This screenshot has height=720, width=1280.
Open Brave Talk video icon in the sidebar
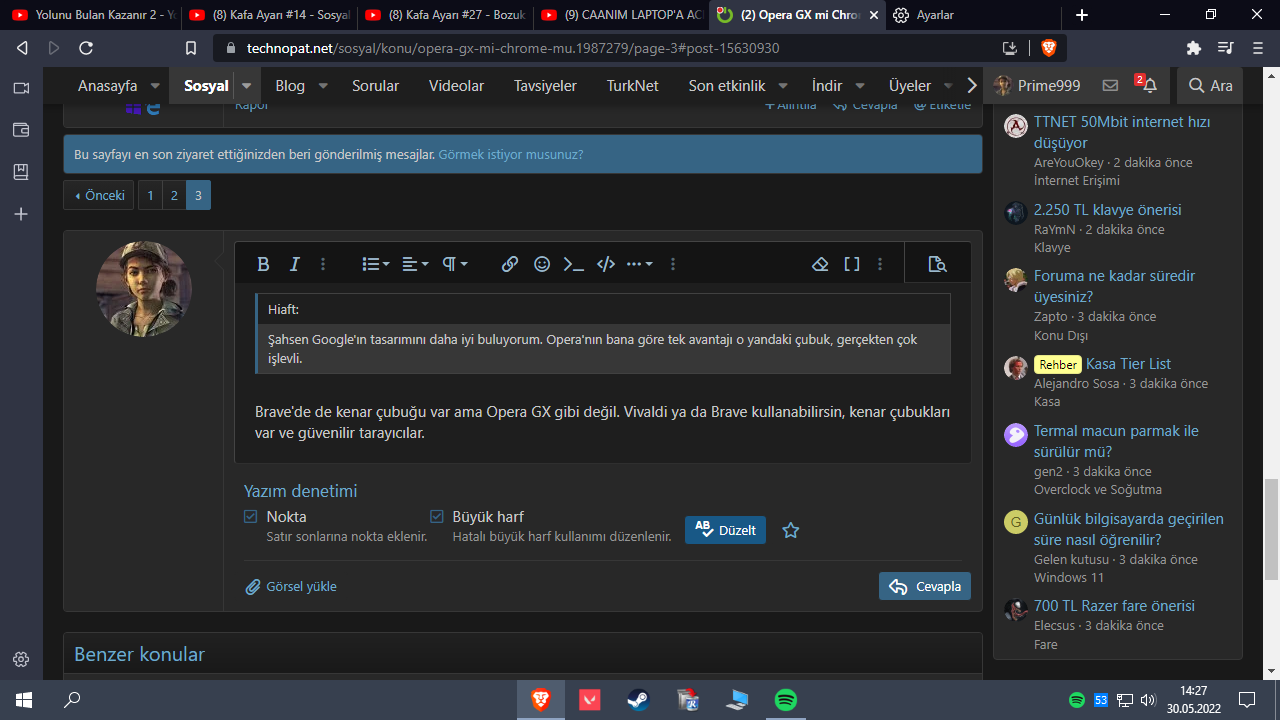point(21,88)
